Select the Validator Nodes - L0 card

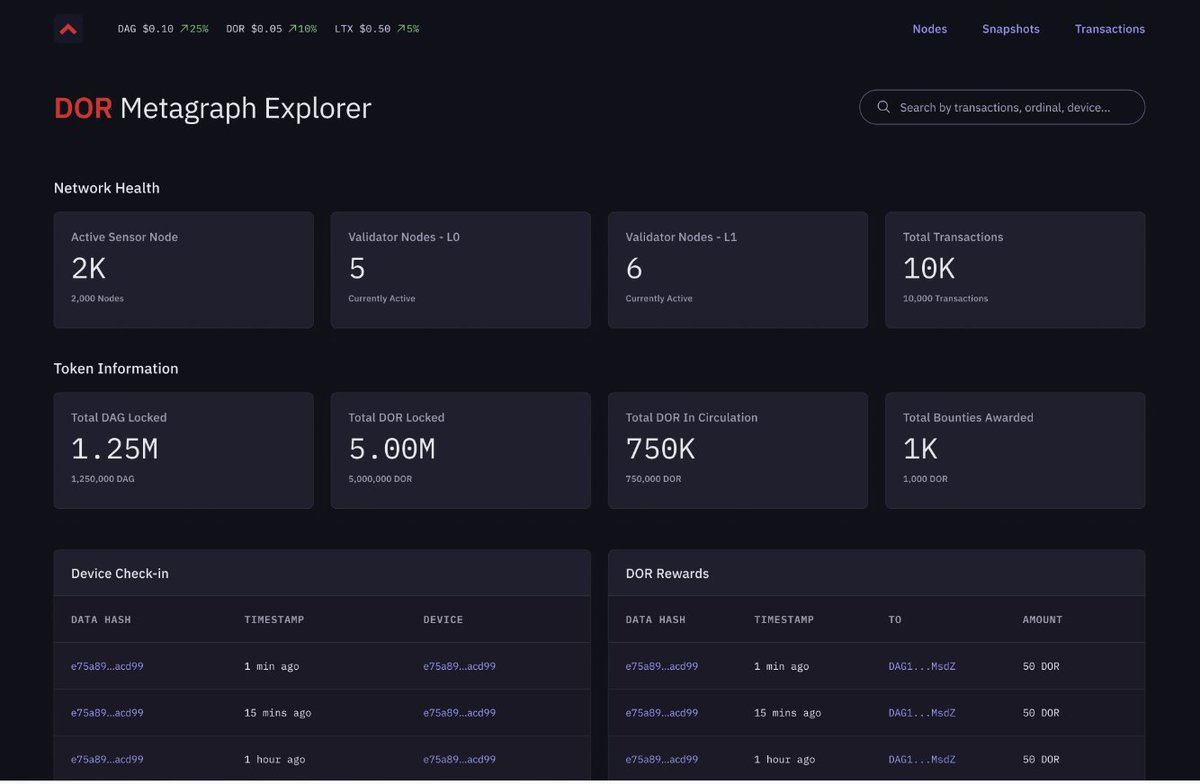coord(461,270)
